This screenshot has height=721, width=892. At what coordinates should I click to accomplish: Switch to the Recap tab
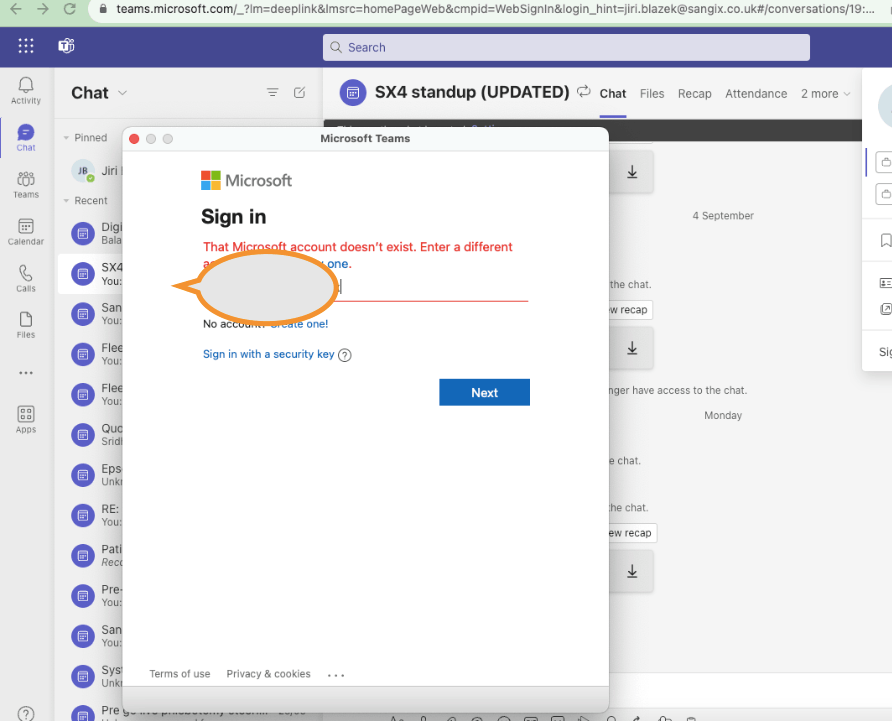tap(695, 94)
